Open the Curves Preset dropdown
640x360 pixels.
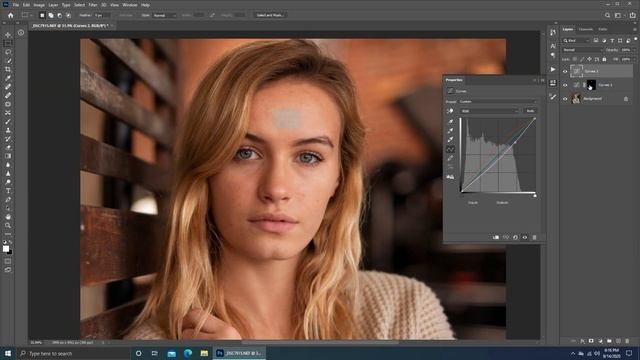[x=498, y=102]
